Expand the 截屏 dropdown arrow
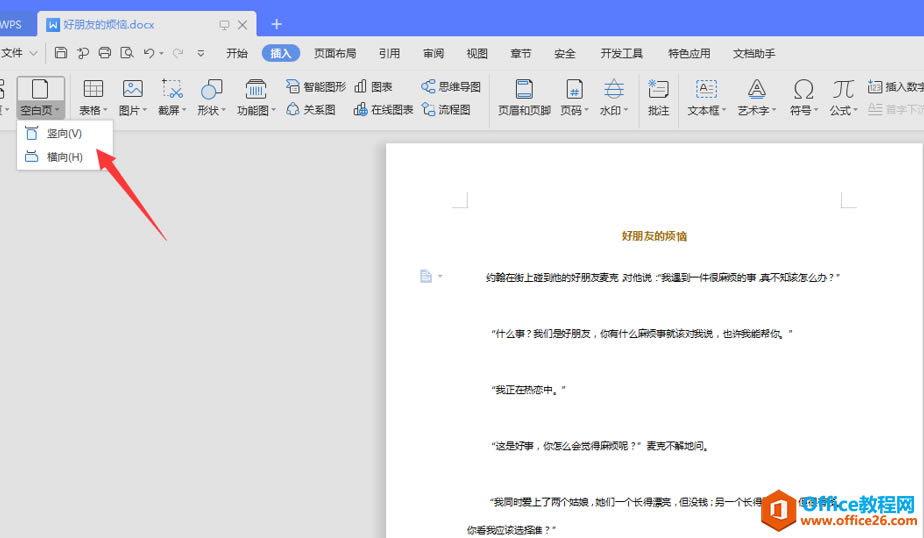 184,110
